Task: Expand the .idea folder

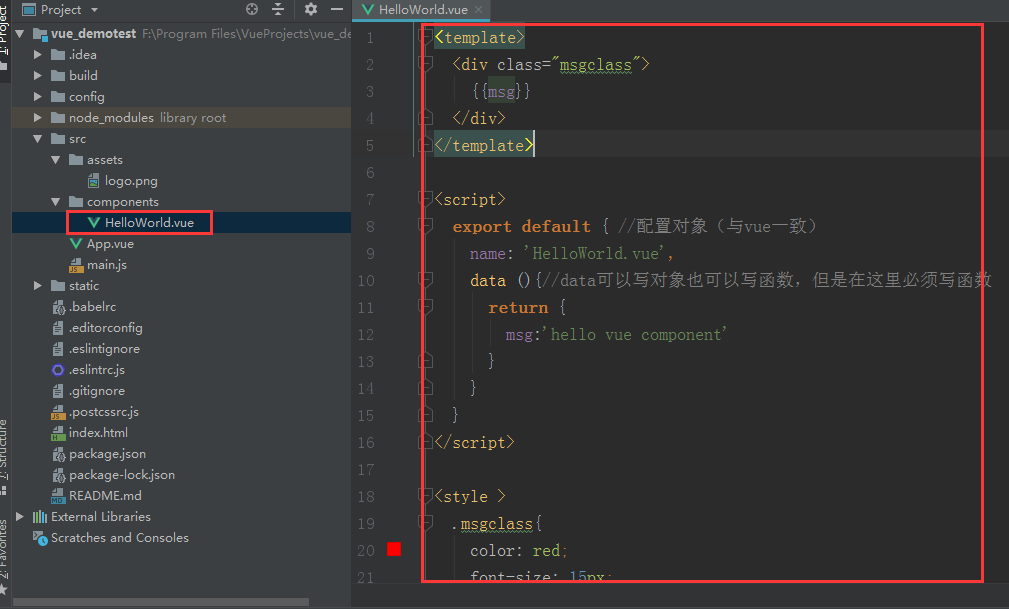Action: coord(37,55)
